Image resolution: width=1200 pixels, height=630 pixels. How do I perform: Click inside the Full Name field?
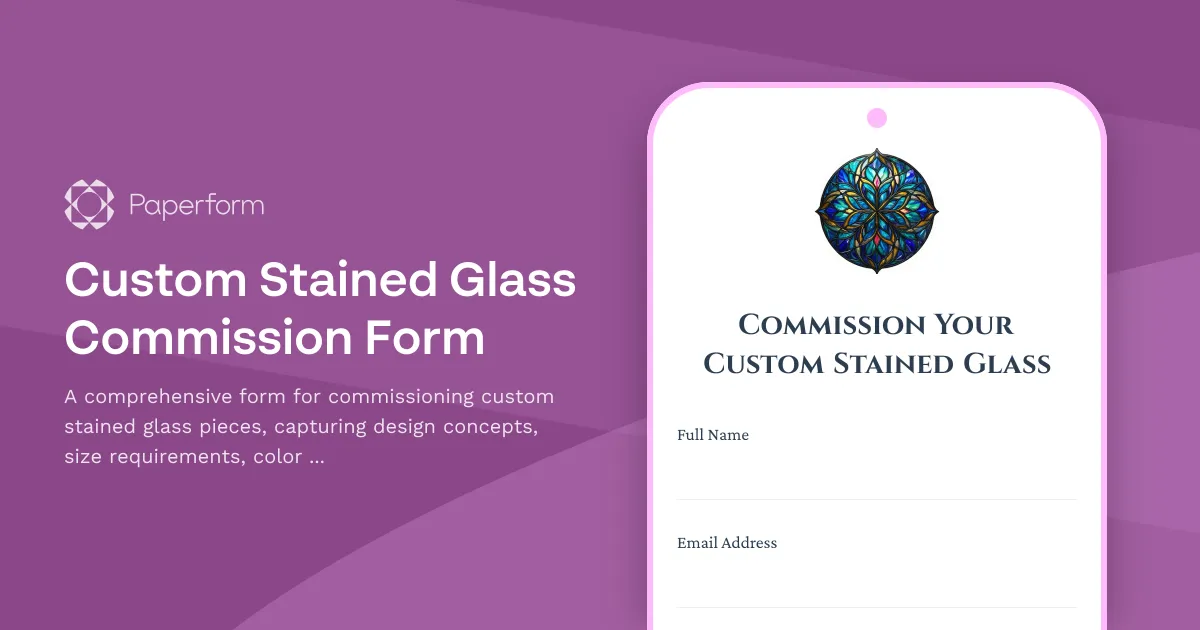876,475
